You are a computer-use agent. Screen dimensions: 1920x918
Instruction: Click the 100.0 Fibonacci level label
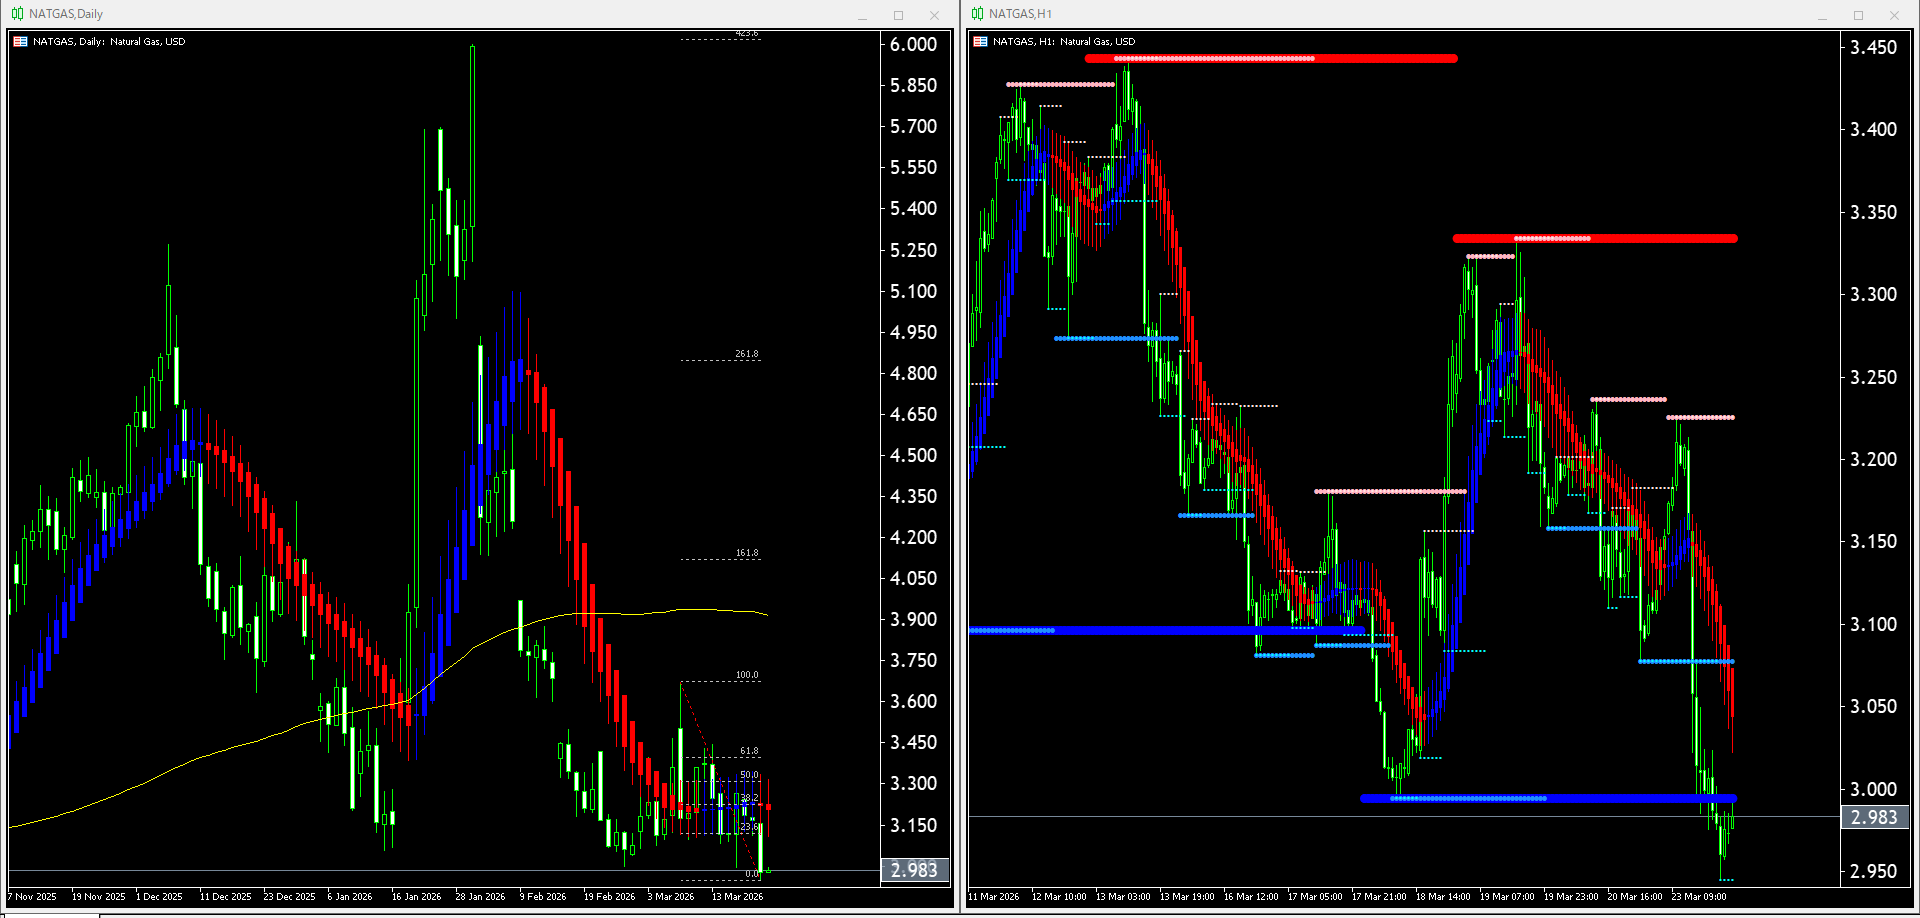(747, 675)
